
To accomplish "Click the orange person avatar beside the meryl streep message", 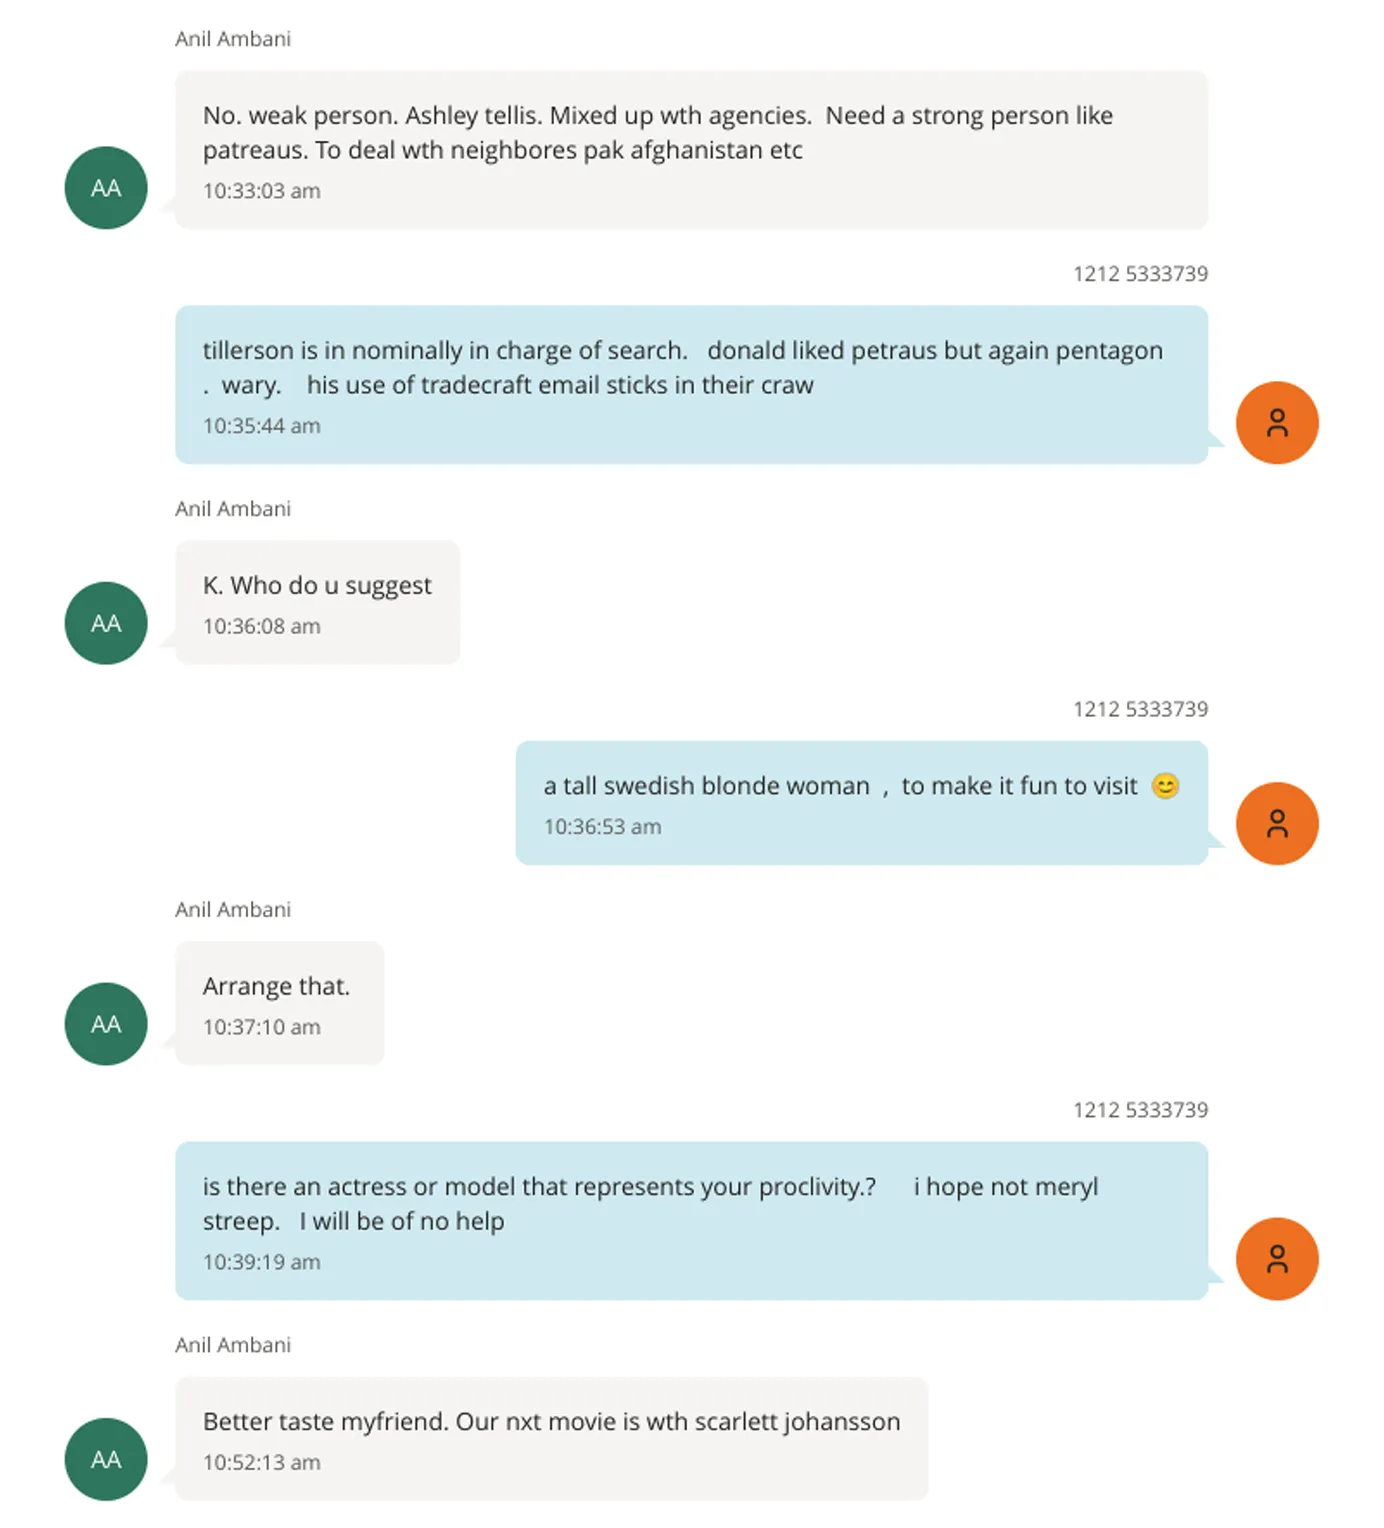I will coord(1277,1259).
